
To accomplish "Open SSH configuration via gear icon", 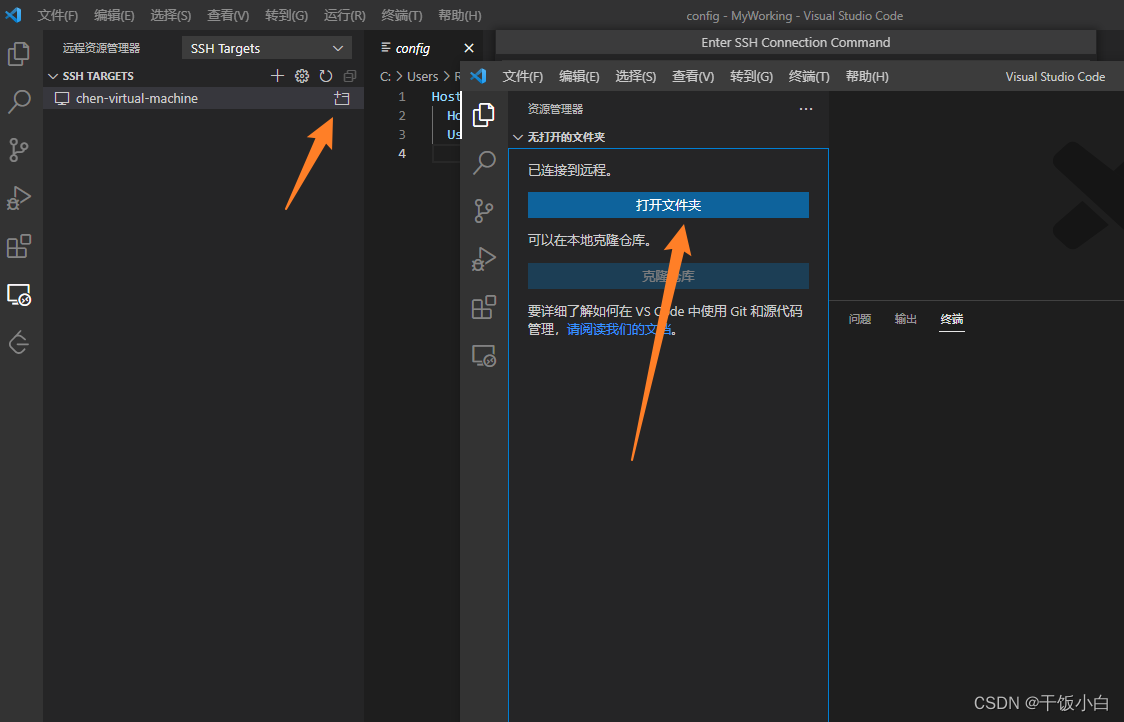I will [302, 75].
